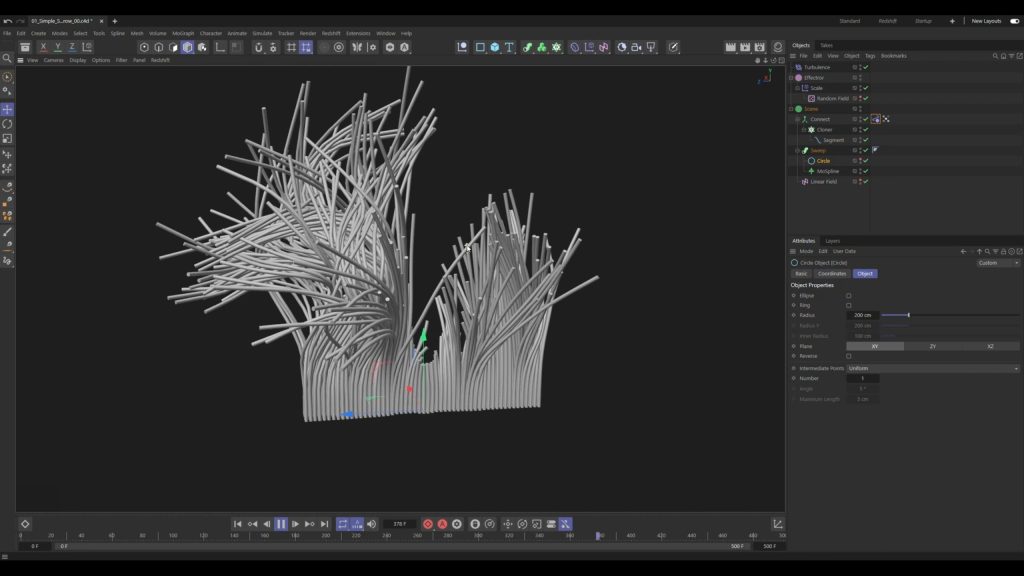Open the Basic tab button
This screenshot has height=576, width=1024.
(x=801, y=274)
